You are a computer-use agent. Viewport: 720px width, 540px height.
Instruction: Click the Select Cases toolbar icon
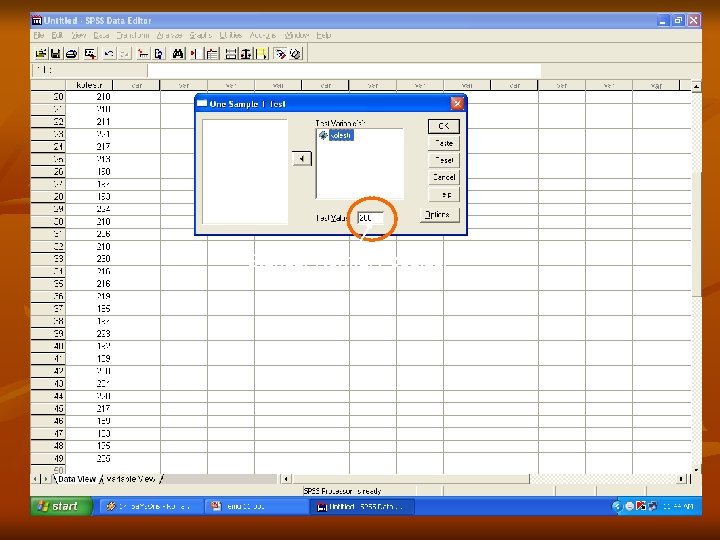[x=262, y=54]
